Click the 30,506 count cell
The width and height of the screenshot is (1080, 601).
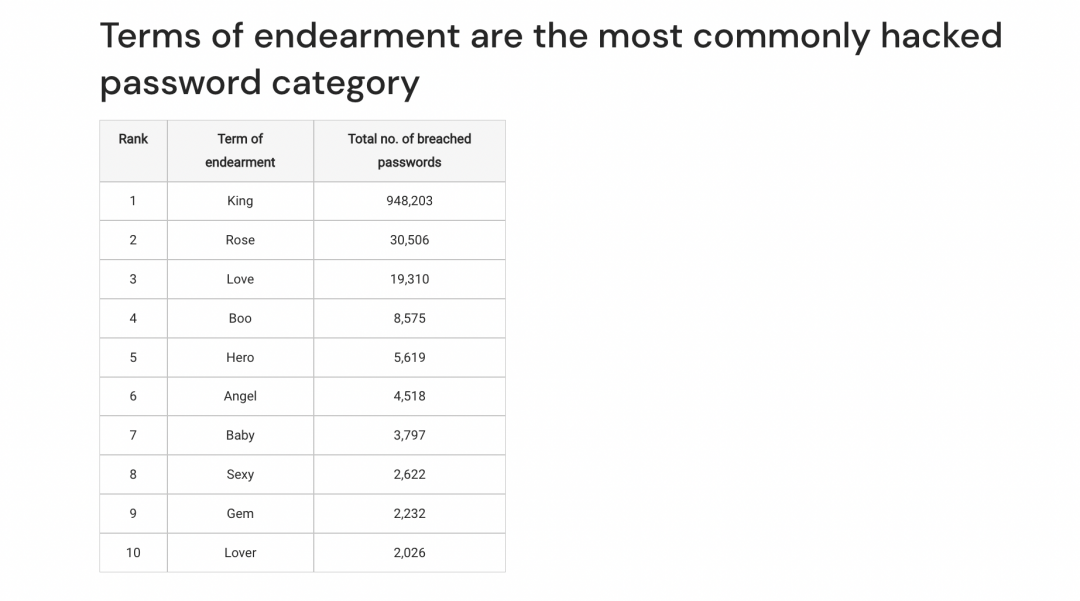click(x=409, y=240)
